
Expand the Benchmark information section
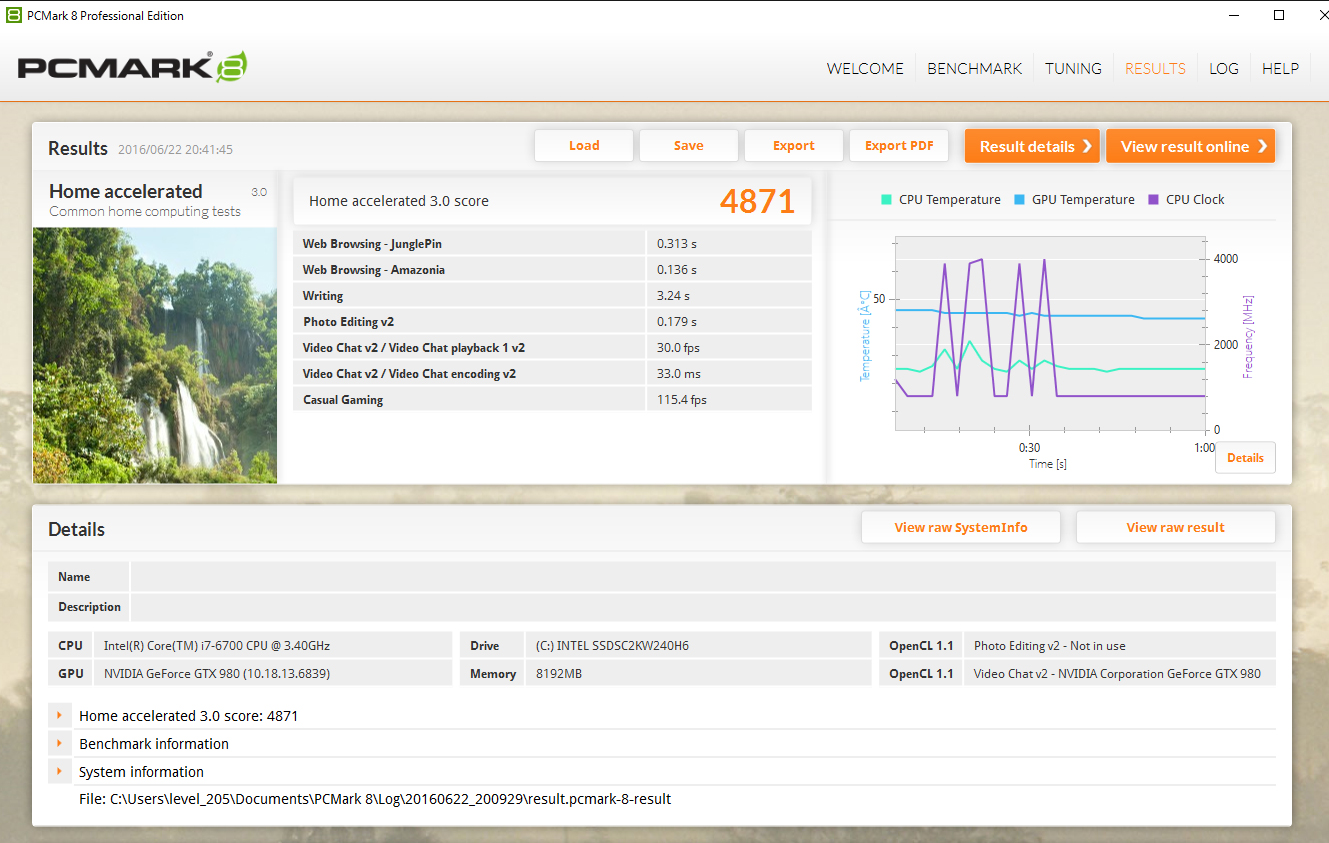[x=60, y=744]
